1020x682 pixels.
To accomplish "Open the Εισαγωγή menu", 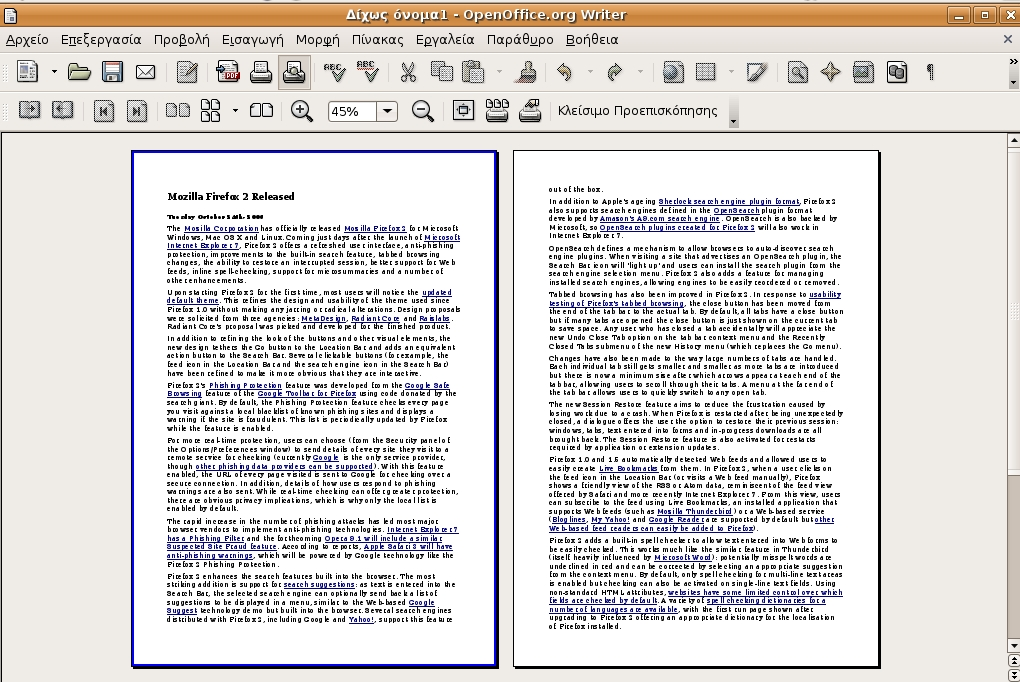I will [252, 40].
